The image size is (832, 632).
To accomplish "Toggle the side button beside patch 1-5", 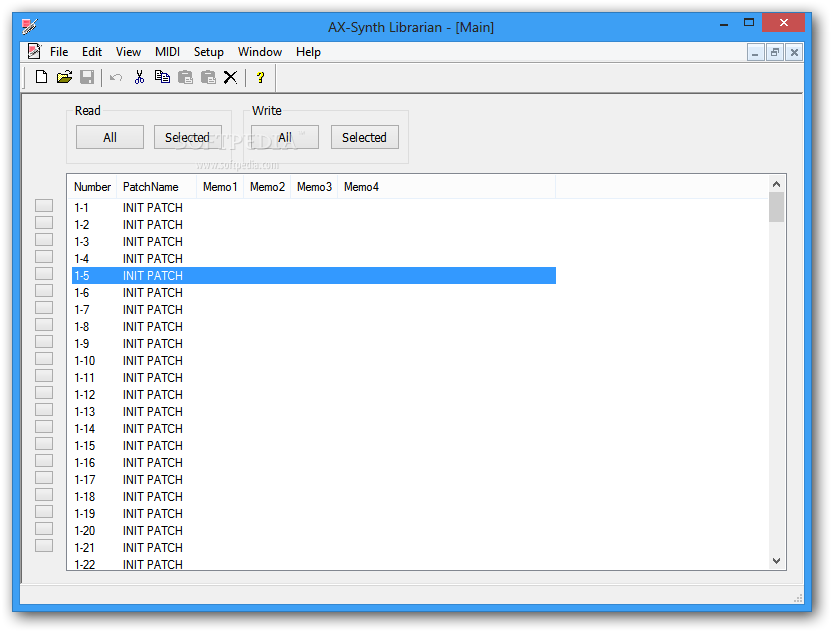I will pyautogui.click(x=44, y=273).
